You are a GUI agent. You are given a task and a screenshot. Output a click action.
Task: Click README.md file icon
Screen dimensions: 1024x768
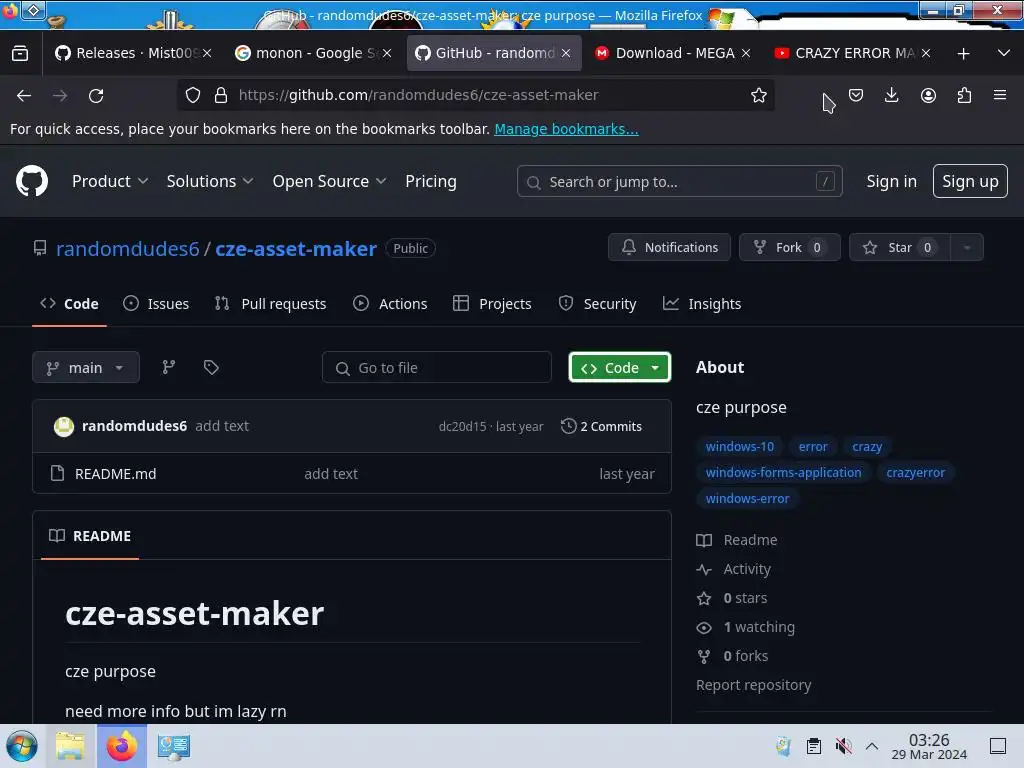point(57,473)
